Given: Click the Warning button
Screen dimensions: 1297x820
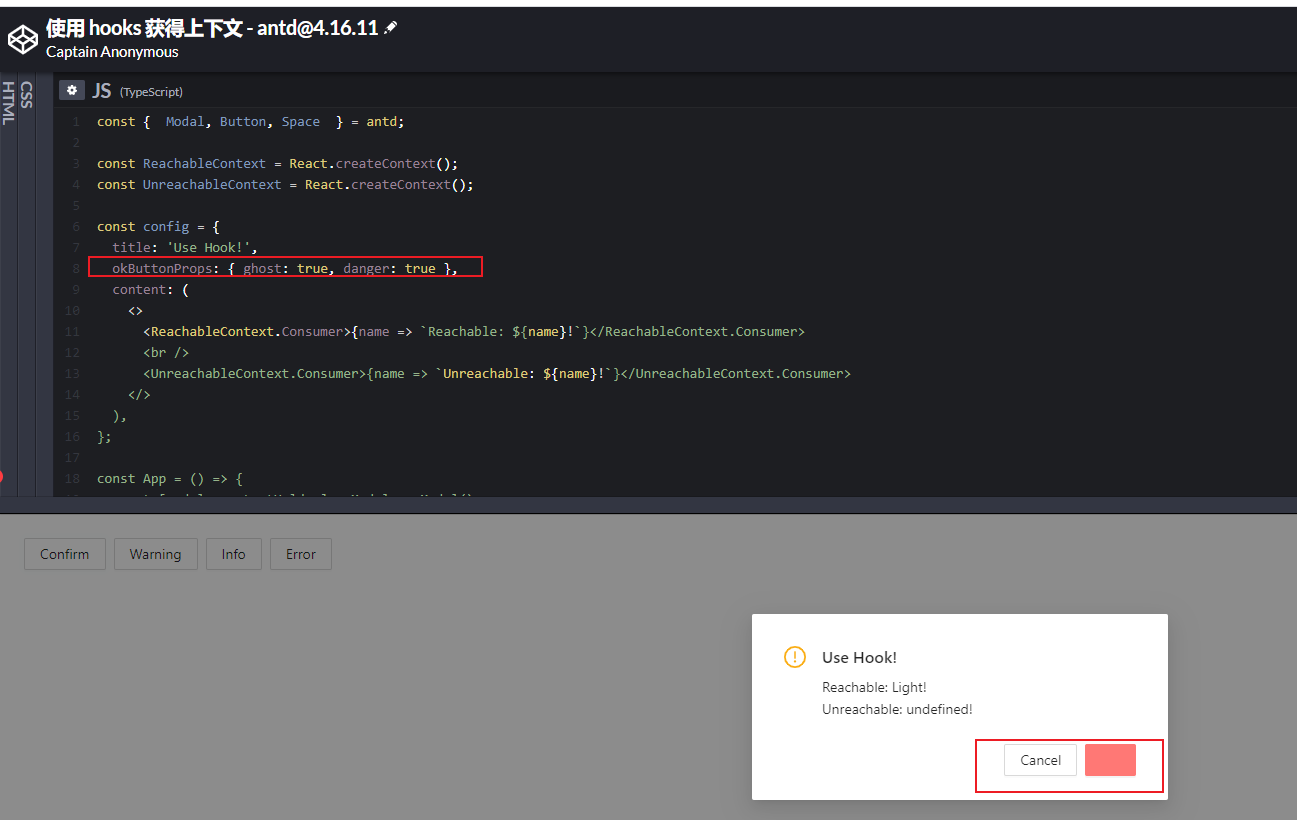Looking at the screenshot, I should (x=155, y=553).
